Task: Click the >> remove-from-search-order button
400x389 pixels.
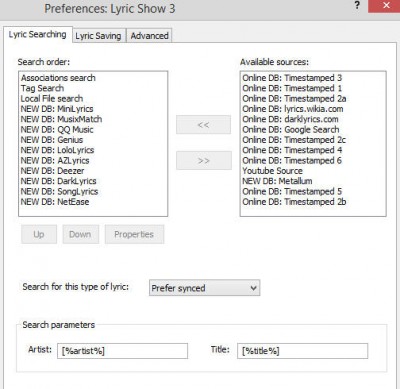Action: tap(203, 160)
